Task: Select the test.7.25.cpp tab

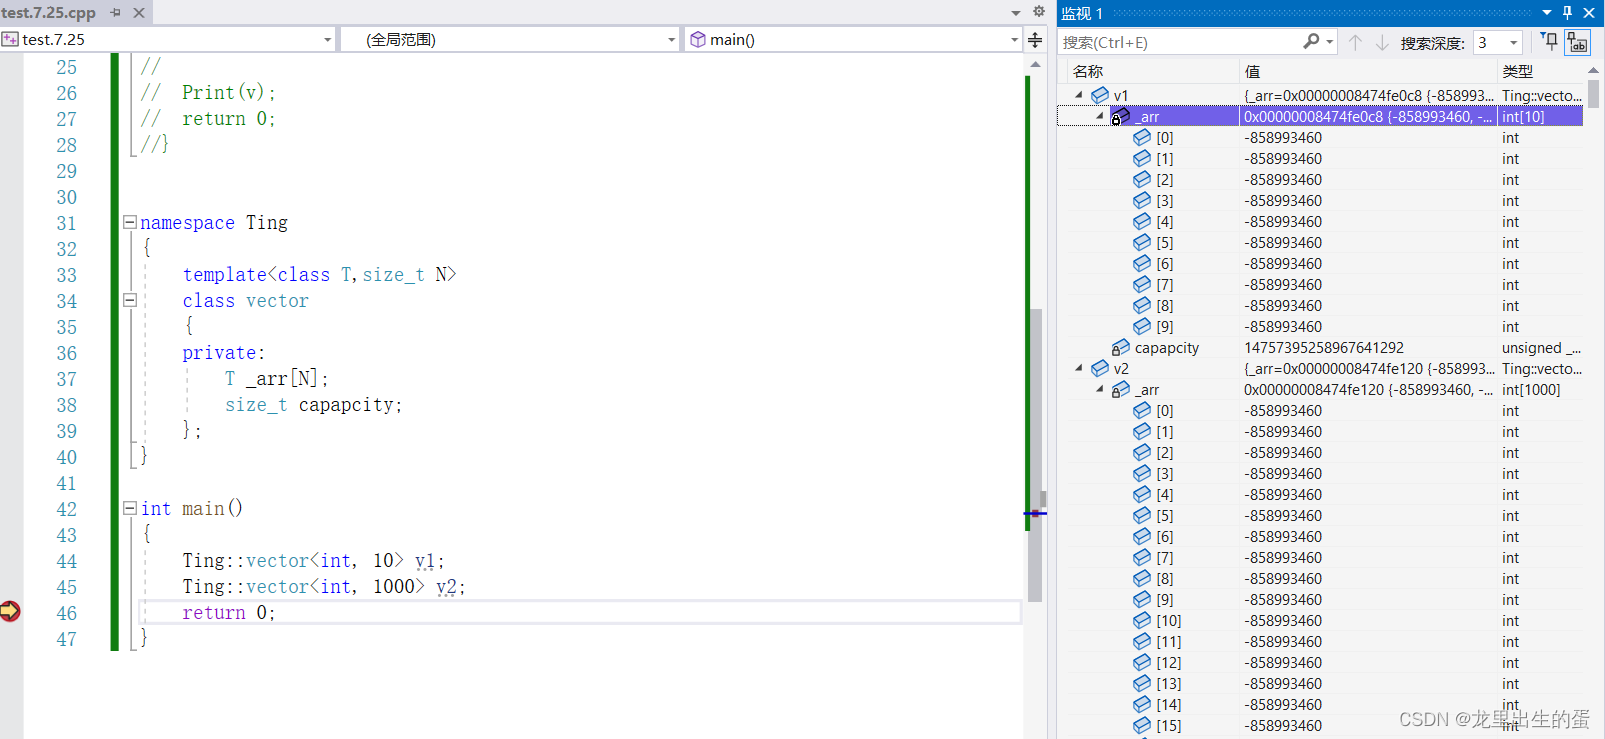Action: 49,13
